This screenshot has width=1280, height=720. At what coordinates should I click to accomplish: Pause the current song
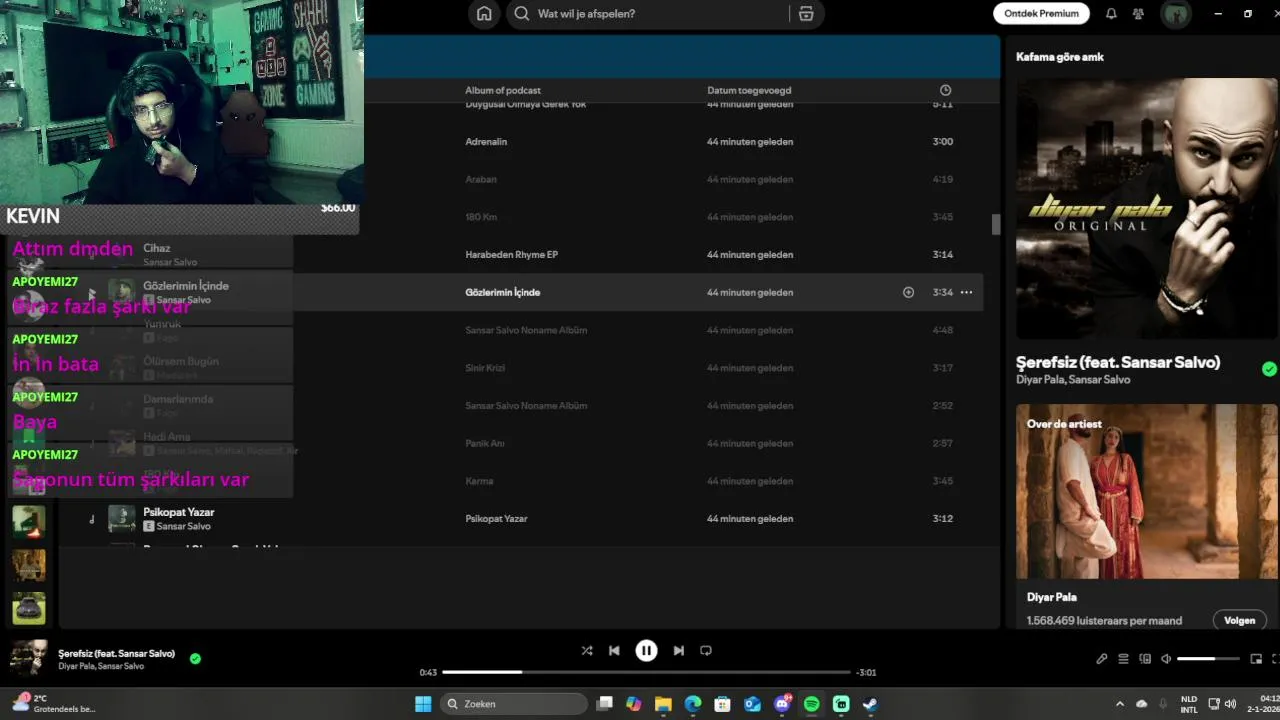[646, 650]
